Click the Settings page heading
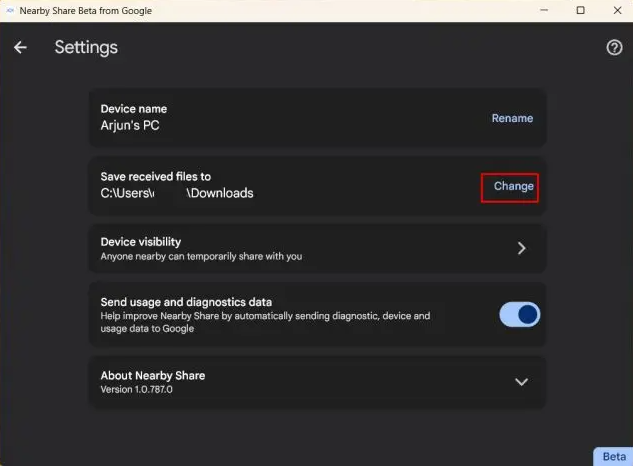The height and width of the screenshot is (466, 633). (86, 48)
